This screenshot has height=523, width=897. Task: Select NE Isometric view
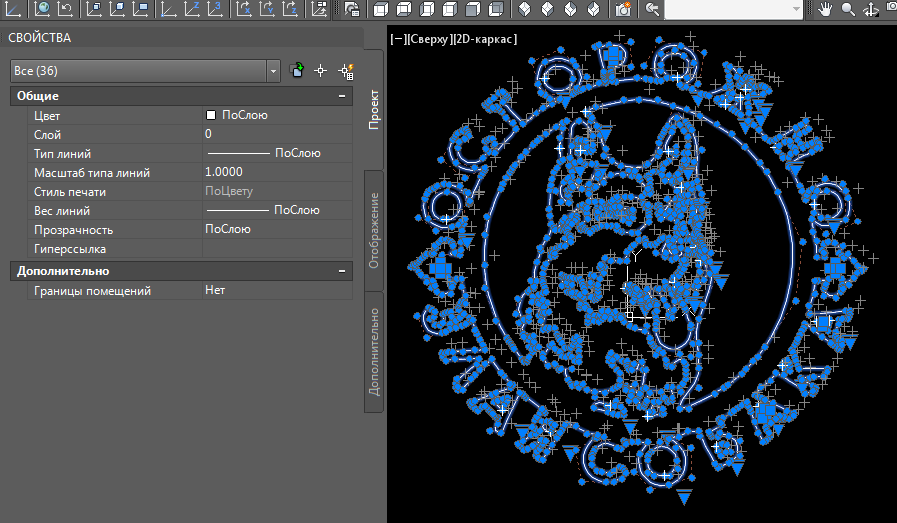point(570,9)
